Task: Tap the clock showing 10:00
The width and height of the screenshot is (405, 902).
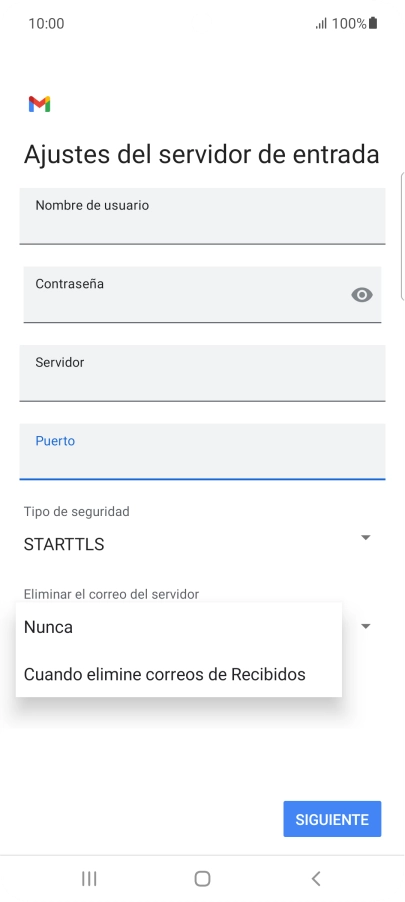Action: [46, 24]
